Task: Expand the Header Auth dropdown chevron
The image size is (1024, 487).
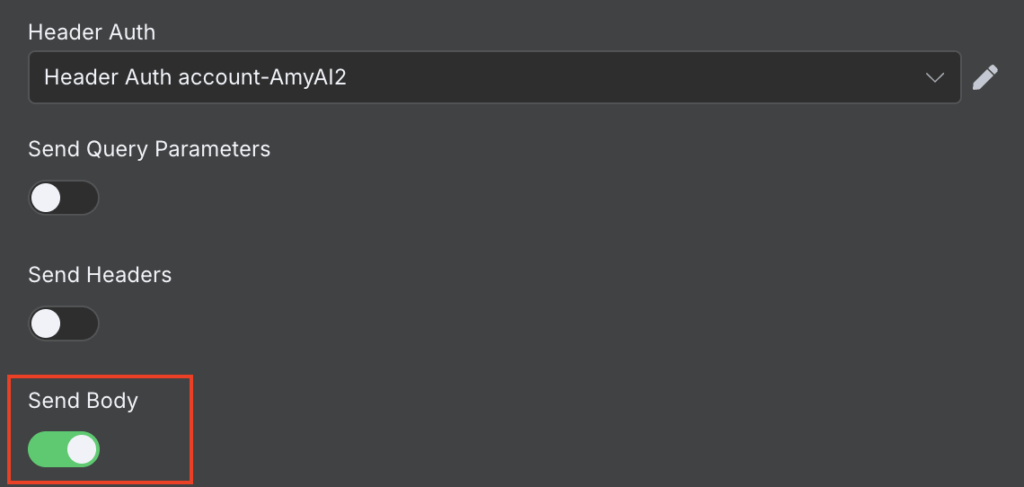Action: [935, 78]
